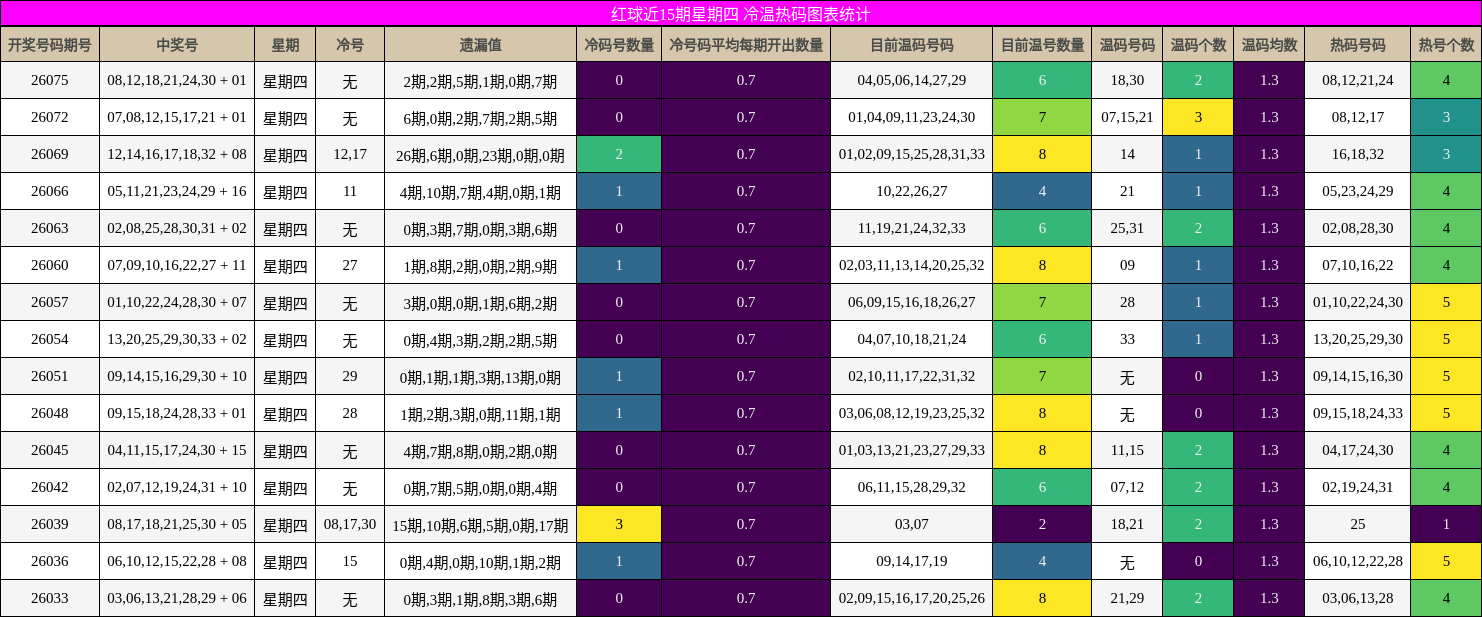Click green cold count cell in row 26069
Viewport: 1482px width, 617px height.
[619, 154]
